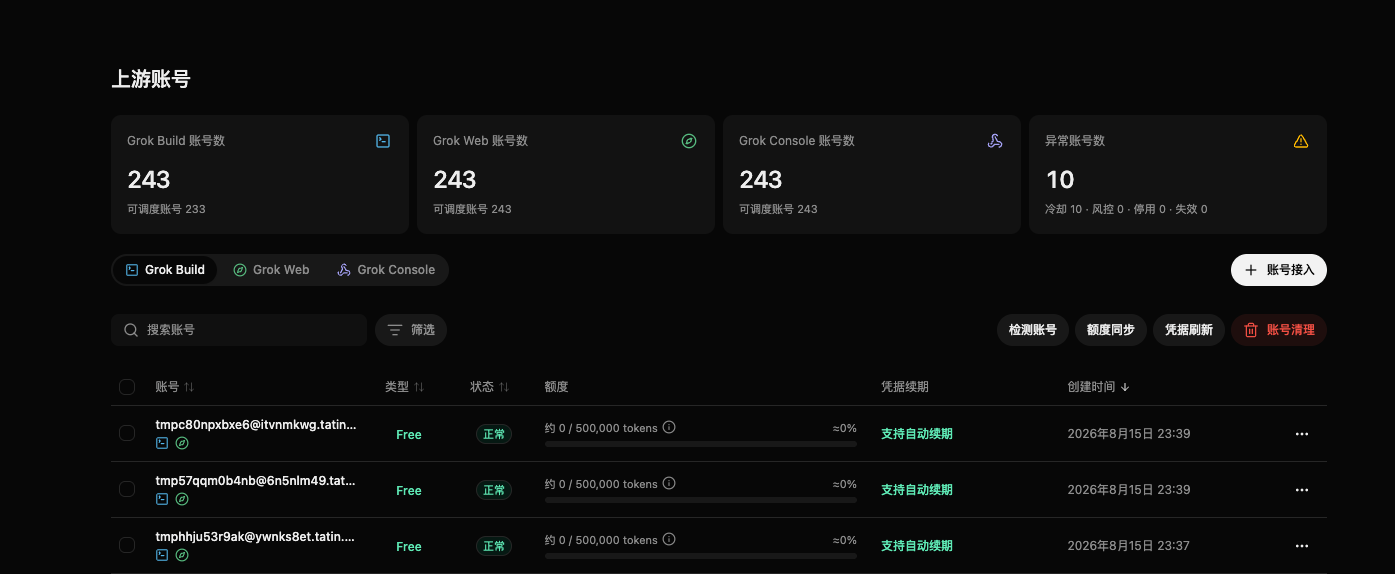Viewport: 1395px width, 574px height.
Task: Click 支持自动续期 link for tmpc80npxbxe6
Action: pyautogui.click(x=917, y=434)
